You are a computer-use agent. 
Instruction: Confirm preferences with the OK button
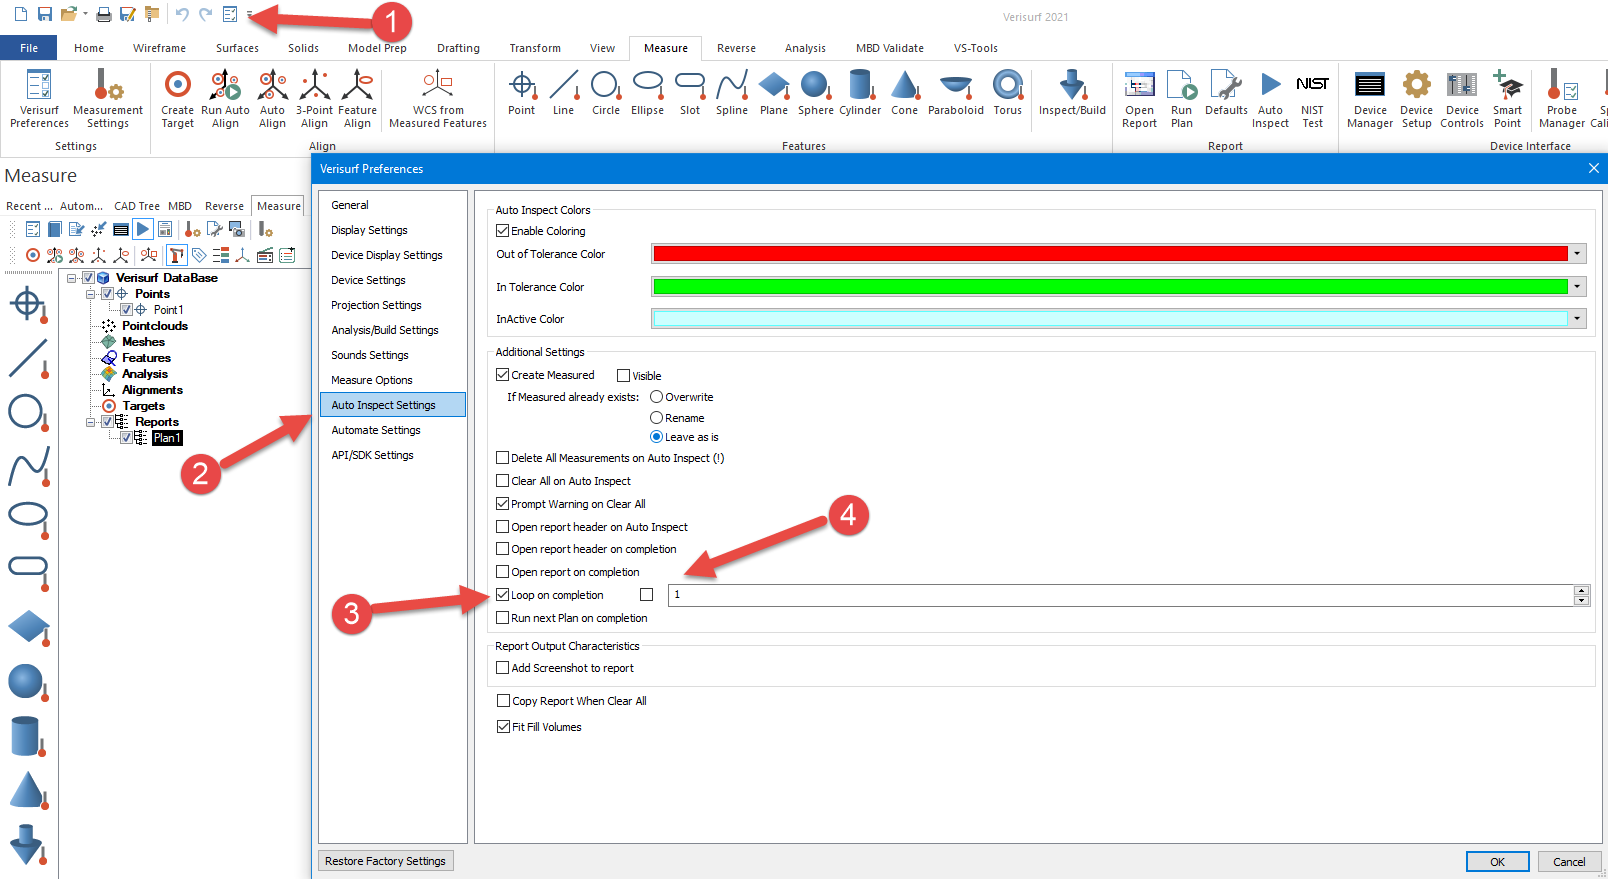click(x=1497, y=862)
